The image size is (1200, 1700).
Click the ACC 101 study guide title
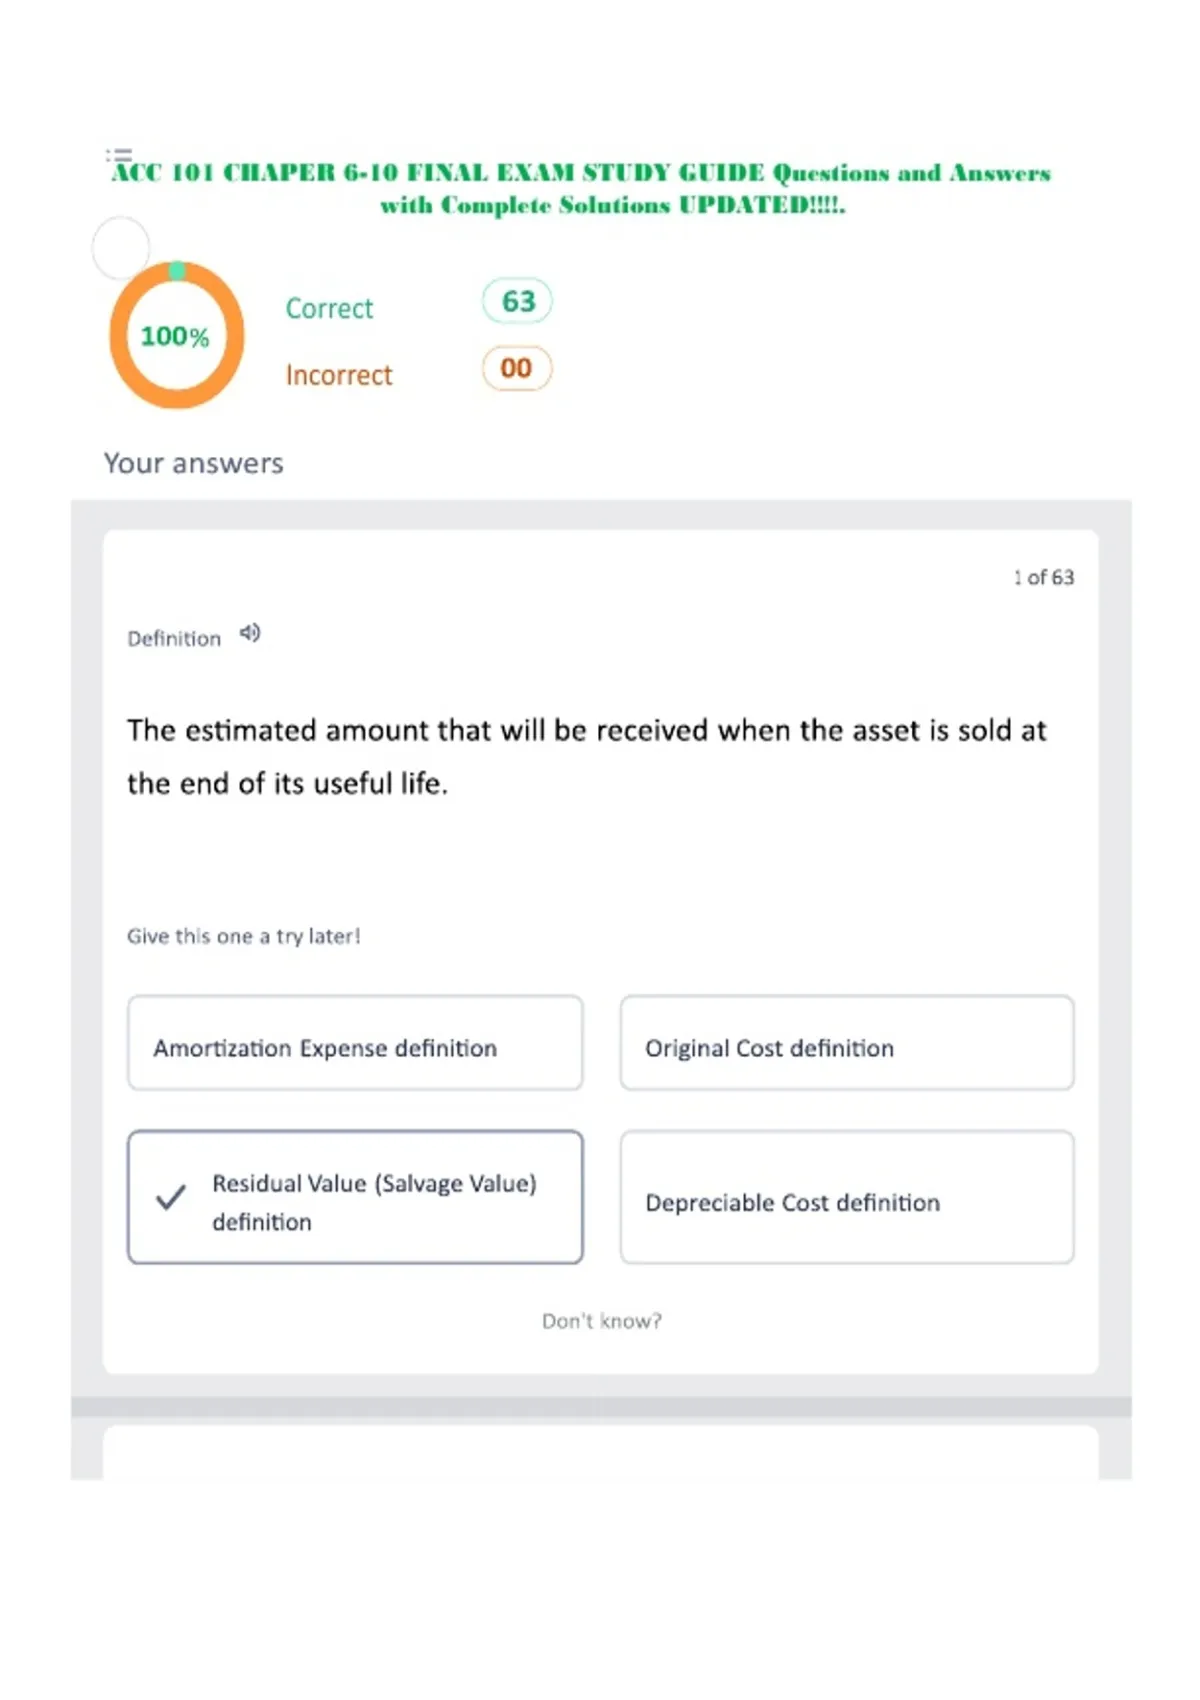coord(583,188)
